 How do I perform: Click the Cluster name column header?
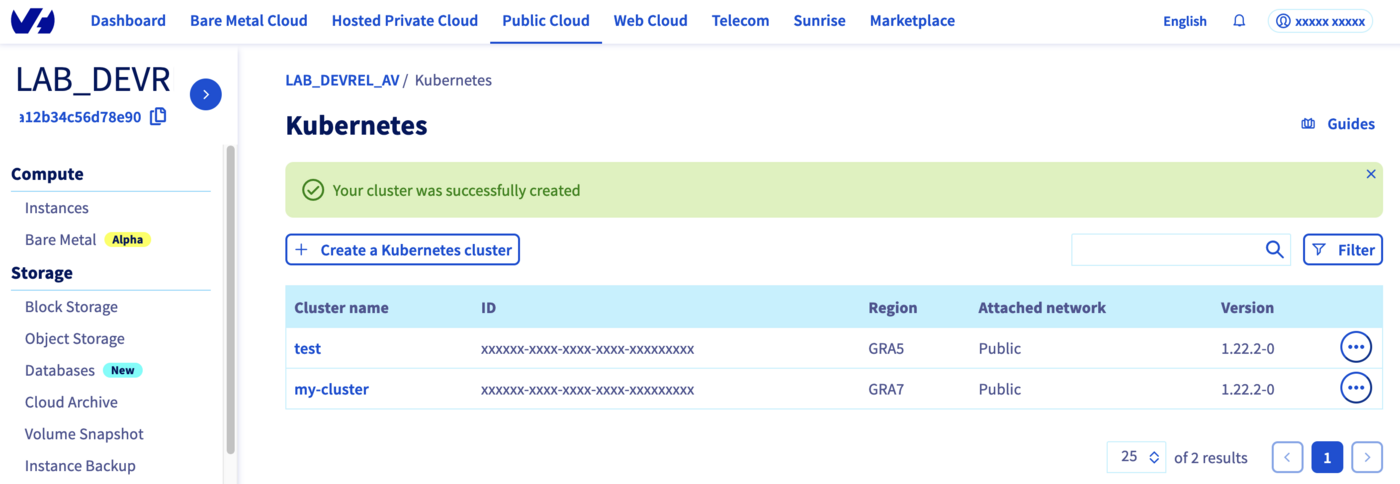tap(341, 308)
